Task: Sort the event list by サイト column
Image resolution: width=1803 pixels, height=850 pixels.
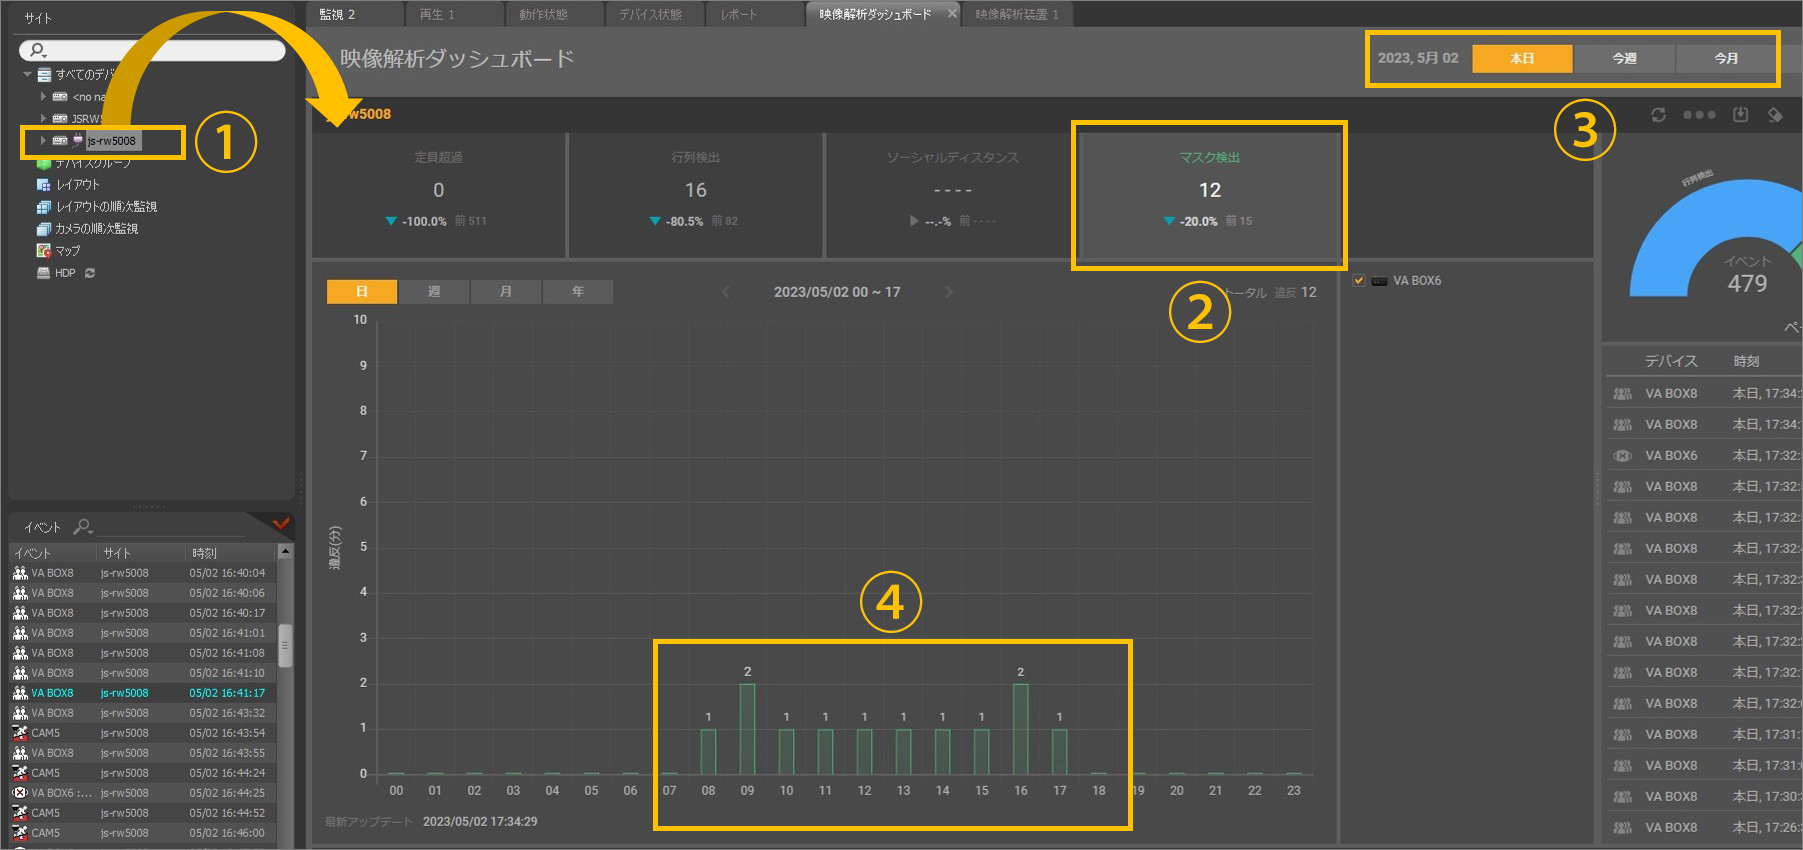Action: click(x=140, y=553)
